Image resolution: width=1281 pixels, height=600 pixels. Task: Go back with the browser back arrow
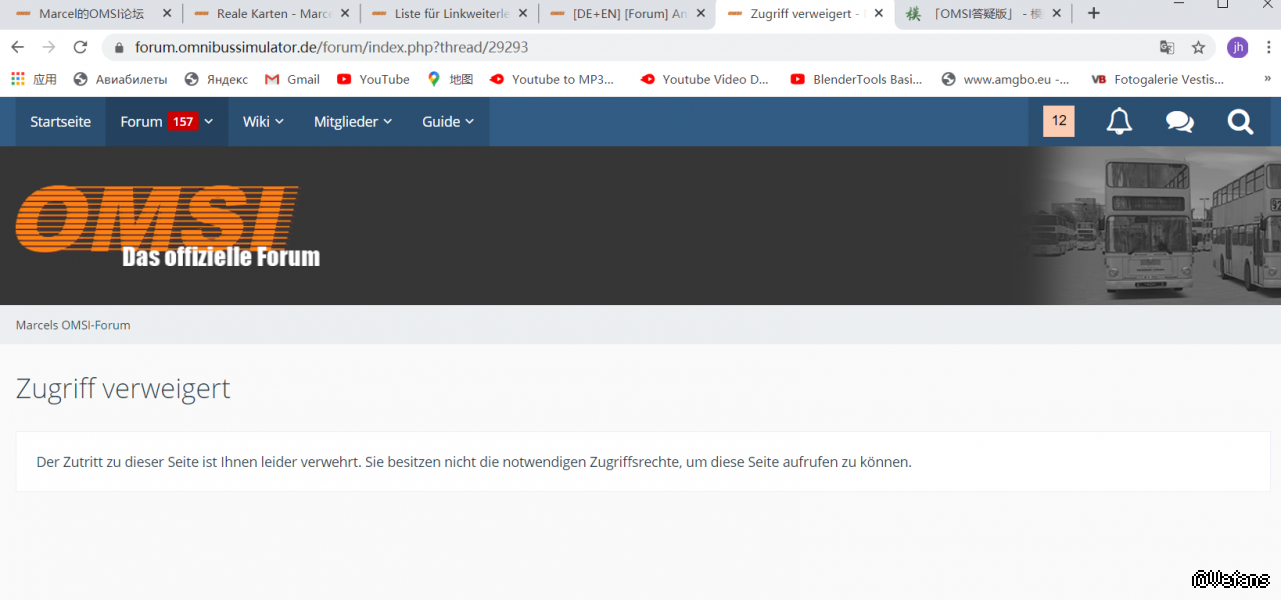[x=17, y=47]
